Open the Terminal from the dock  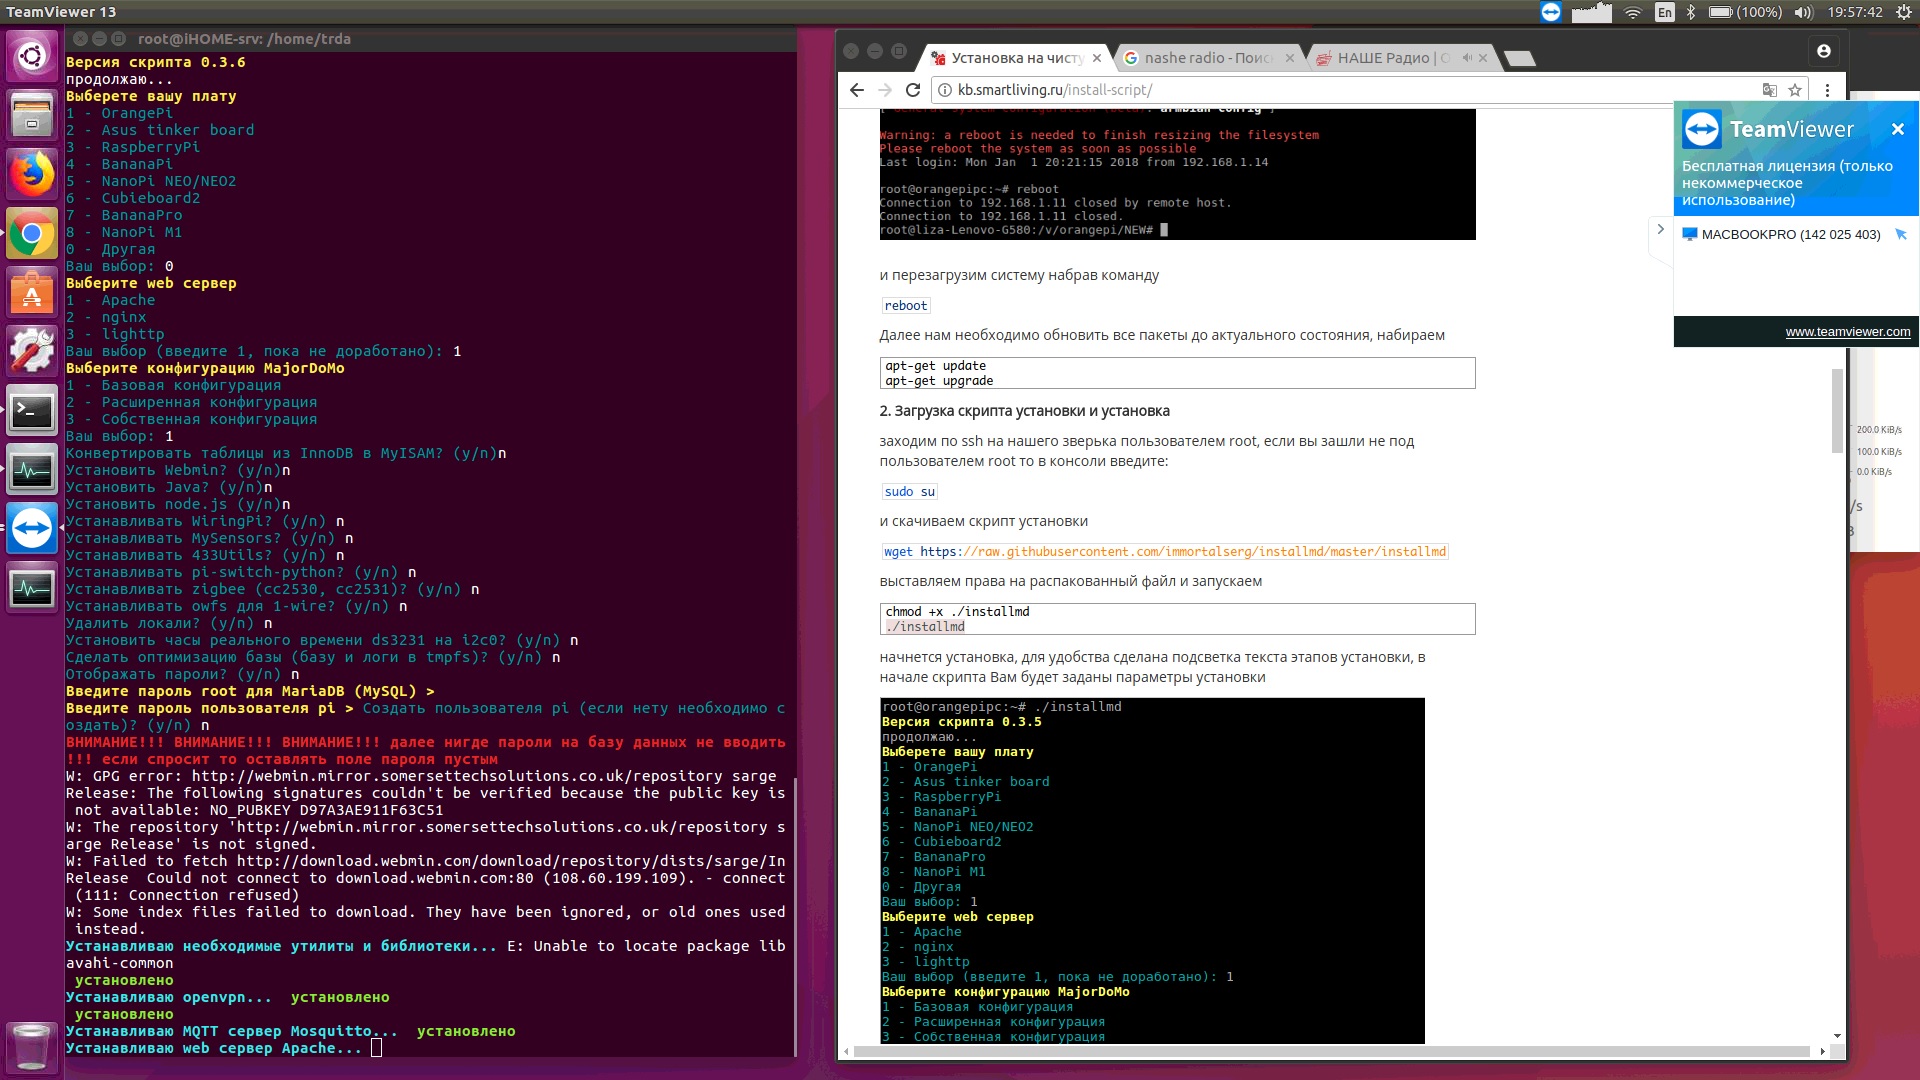coord(33,411)
